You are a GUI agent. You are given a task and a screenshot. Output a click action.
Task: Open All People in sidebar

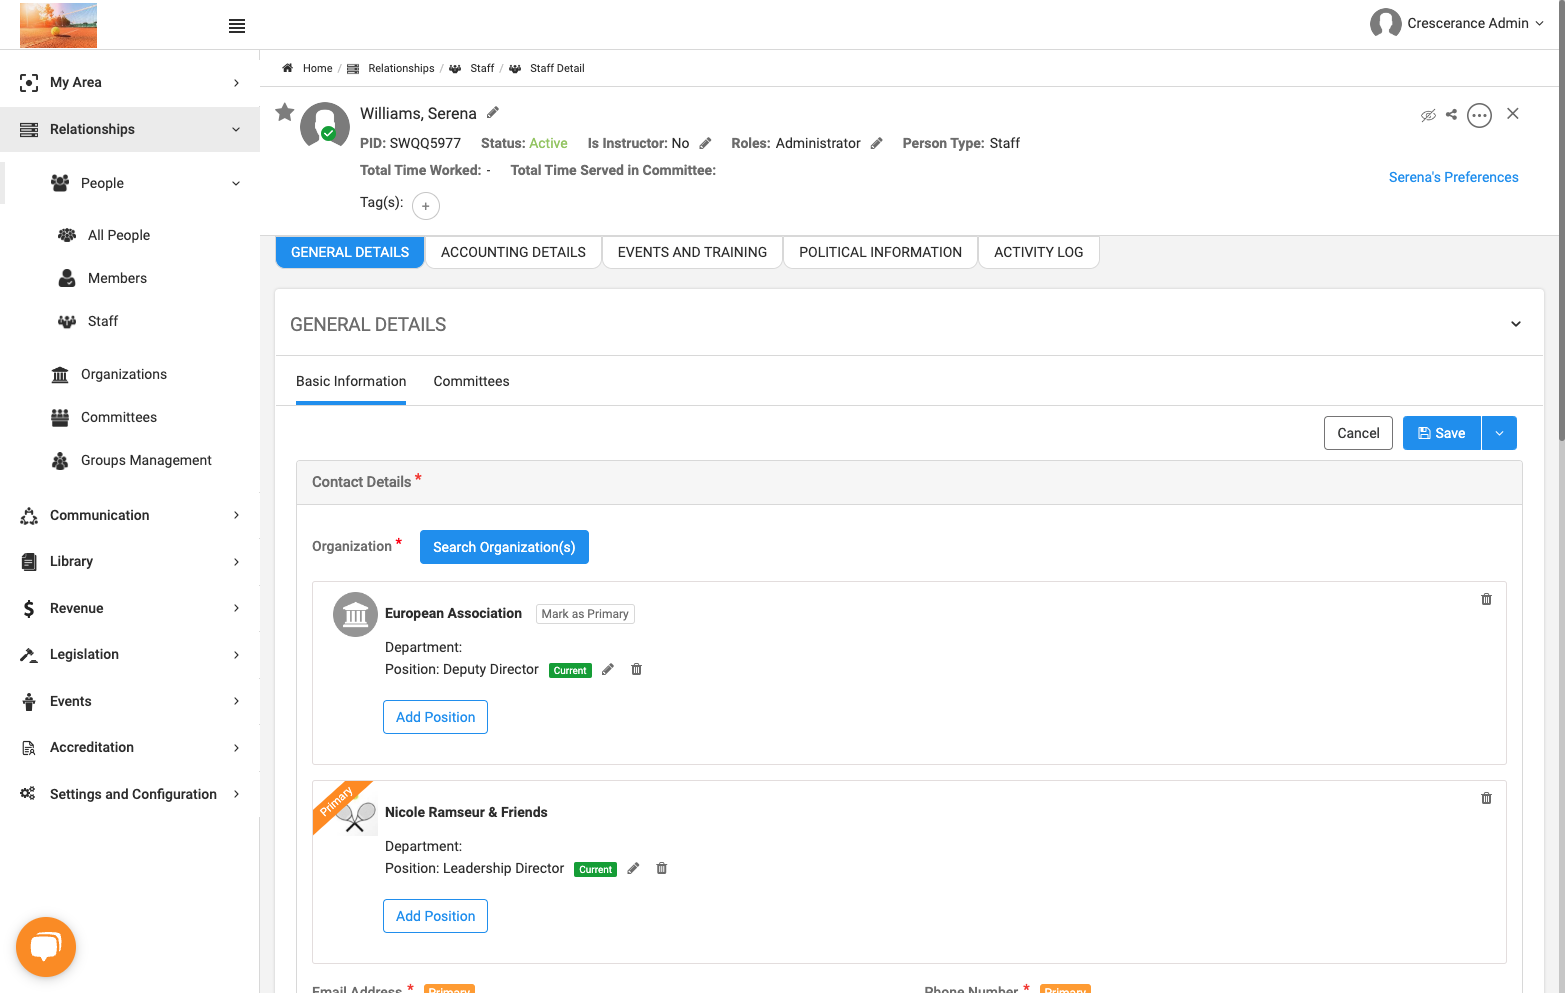pos(119,235)
